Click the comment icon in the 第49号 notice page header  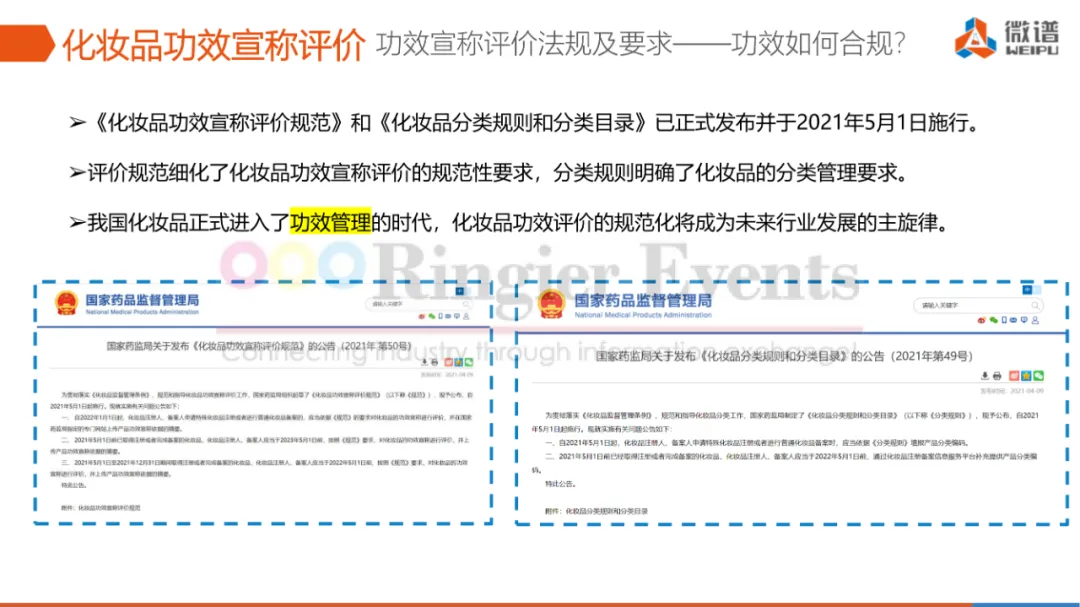[1024, 320]
